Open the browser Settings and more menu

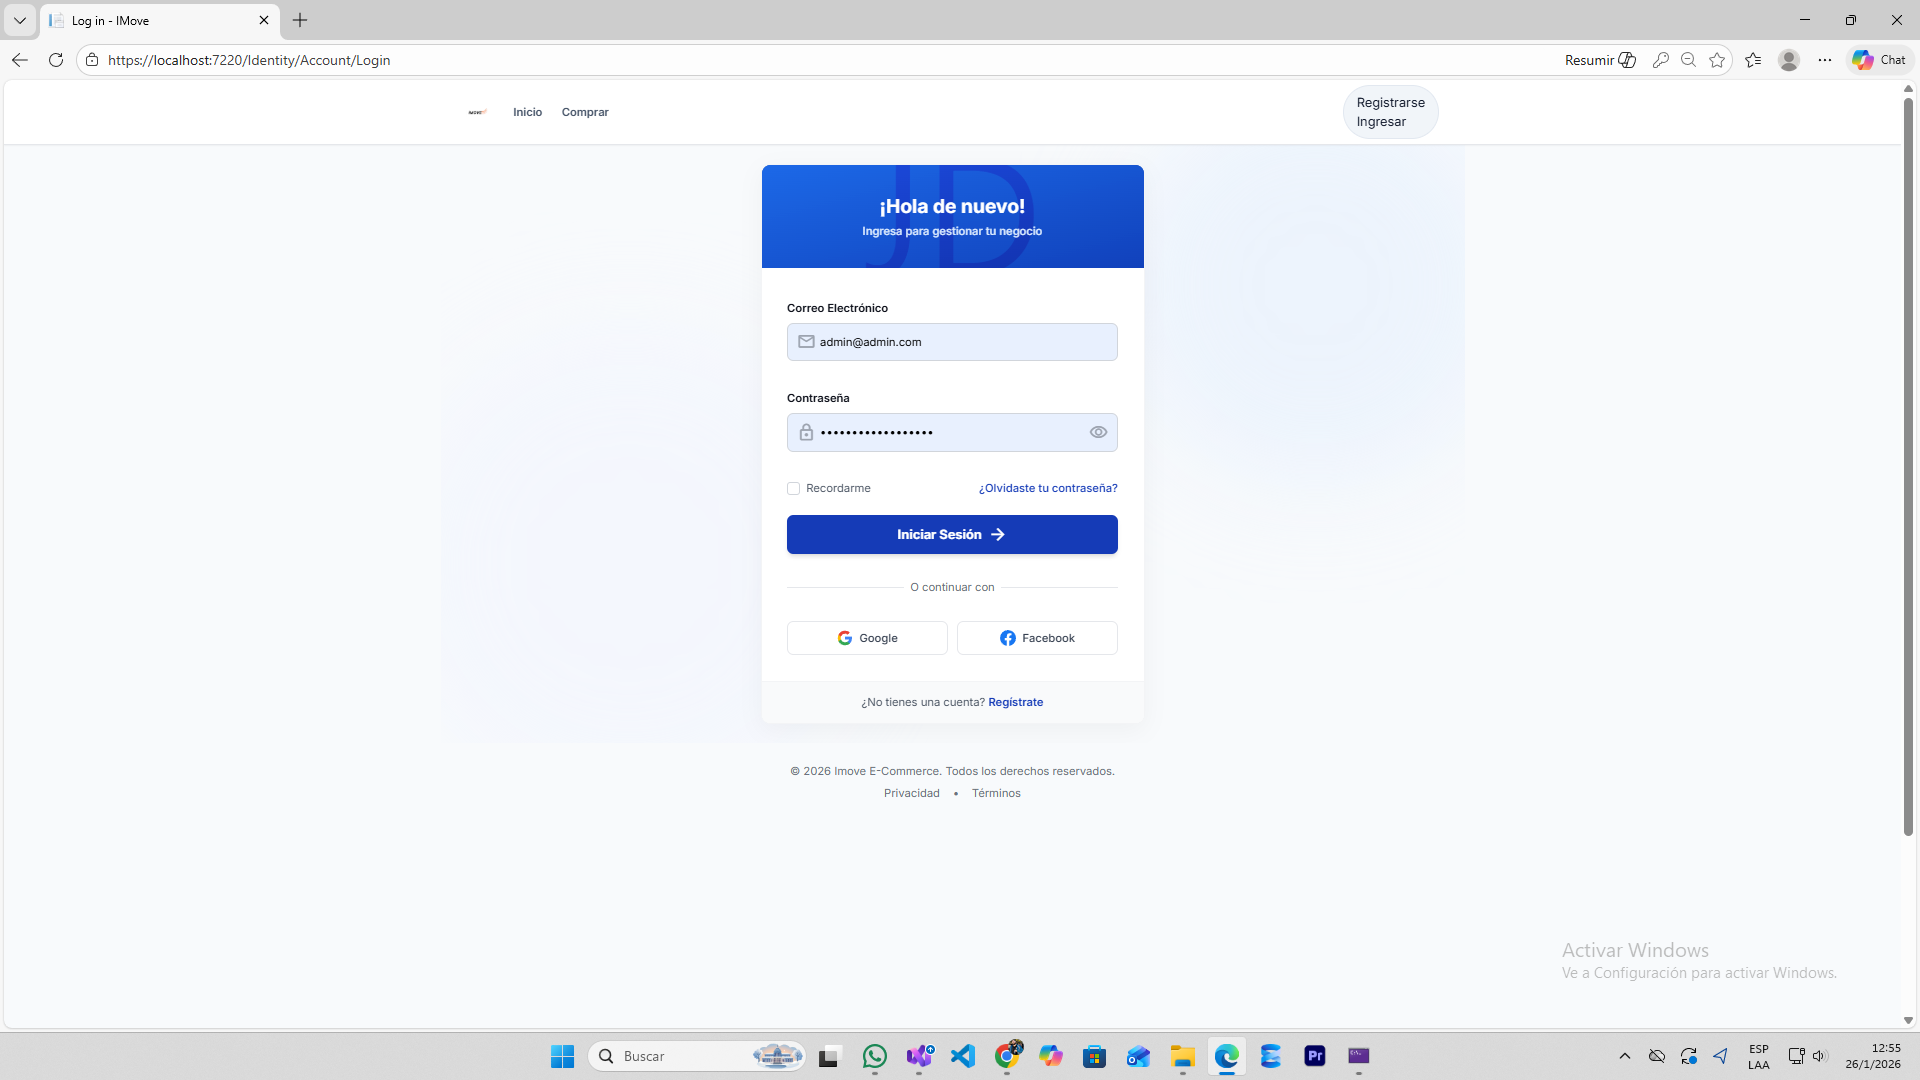click(x=1825, y=60)
